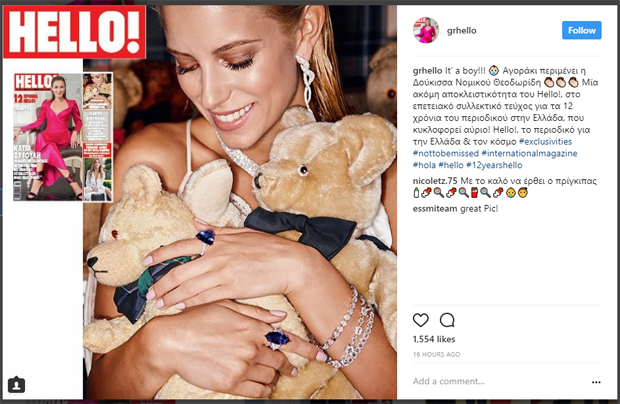620x404 pixels.
Task: Open the #nottobemissed hashtag
Action: pyautogui.click(x=446, y=153)
